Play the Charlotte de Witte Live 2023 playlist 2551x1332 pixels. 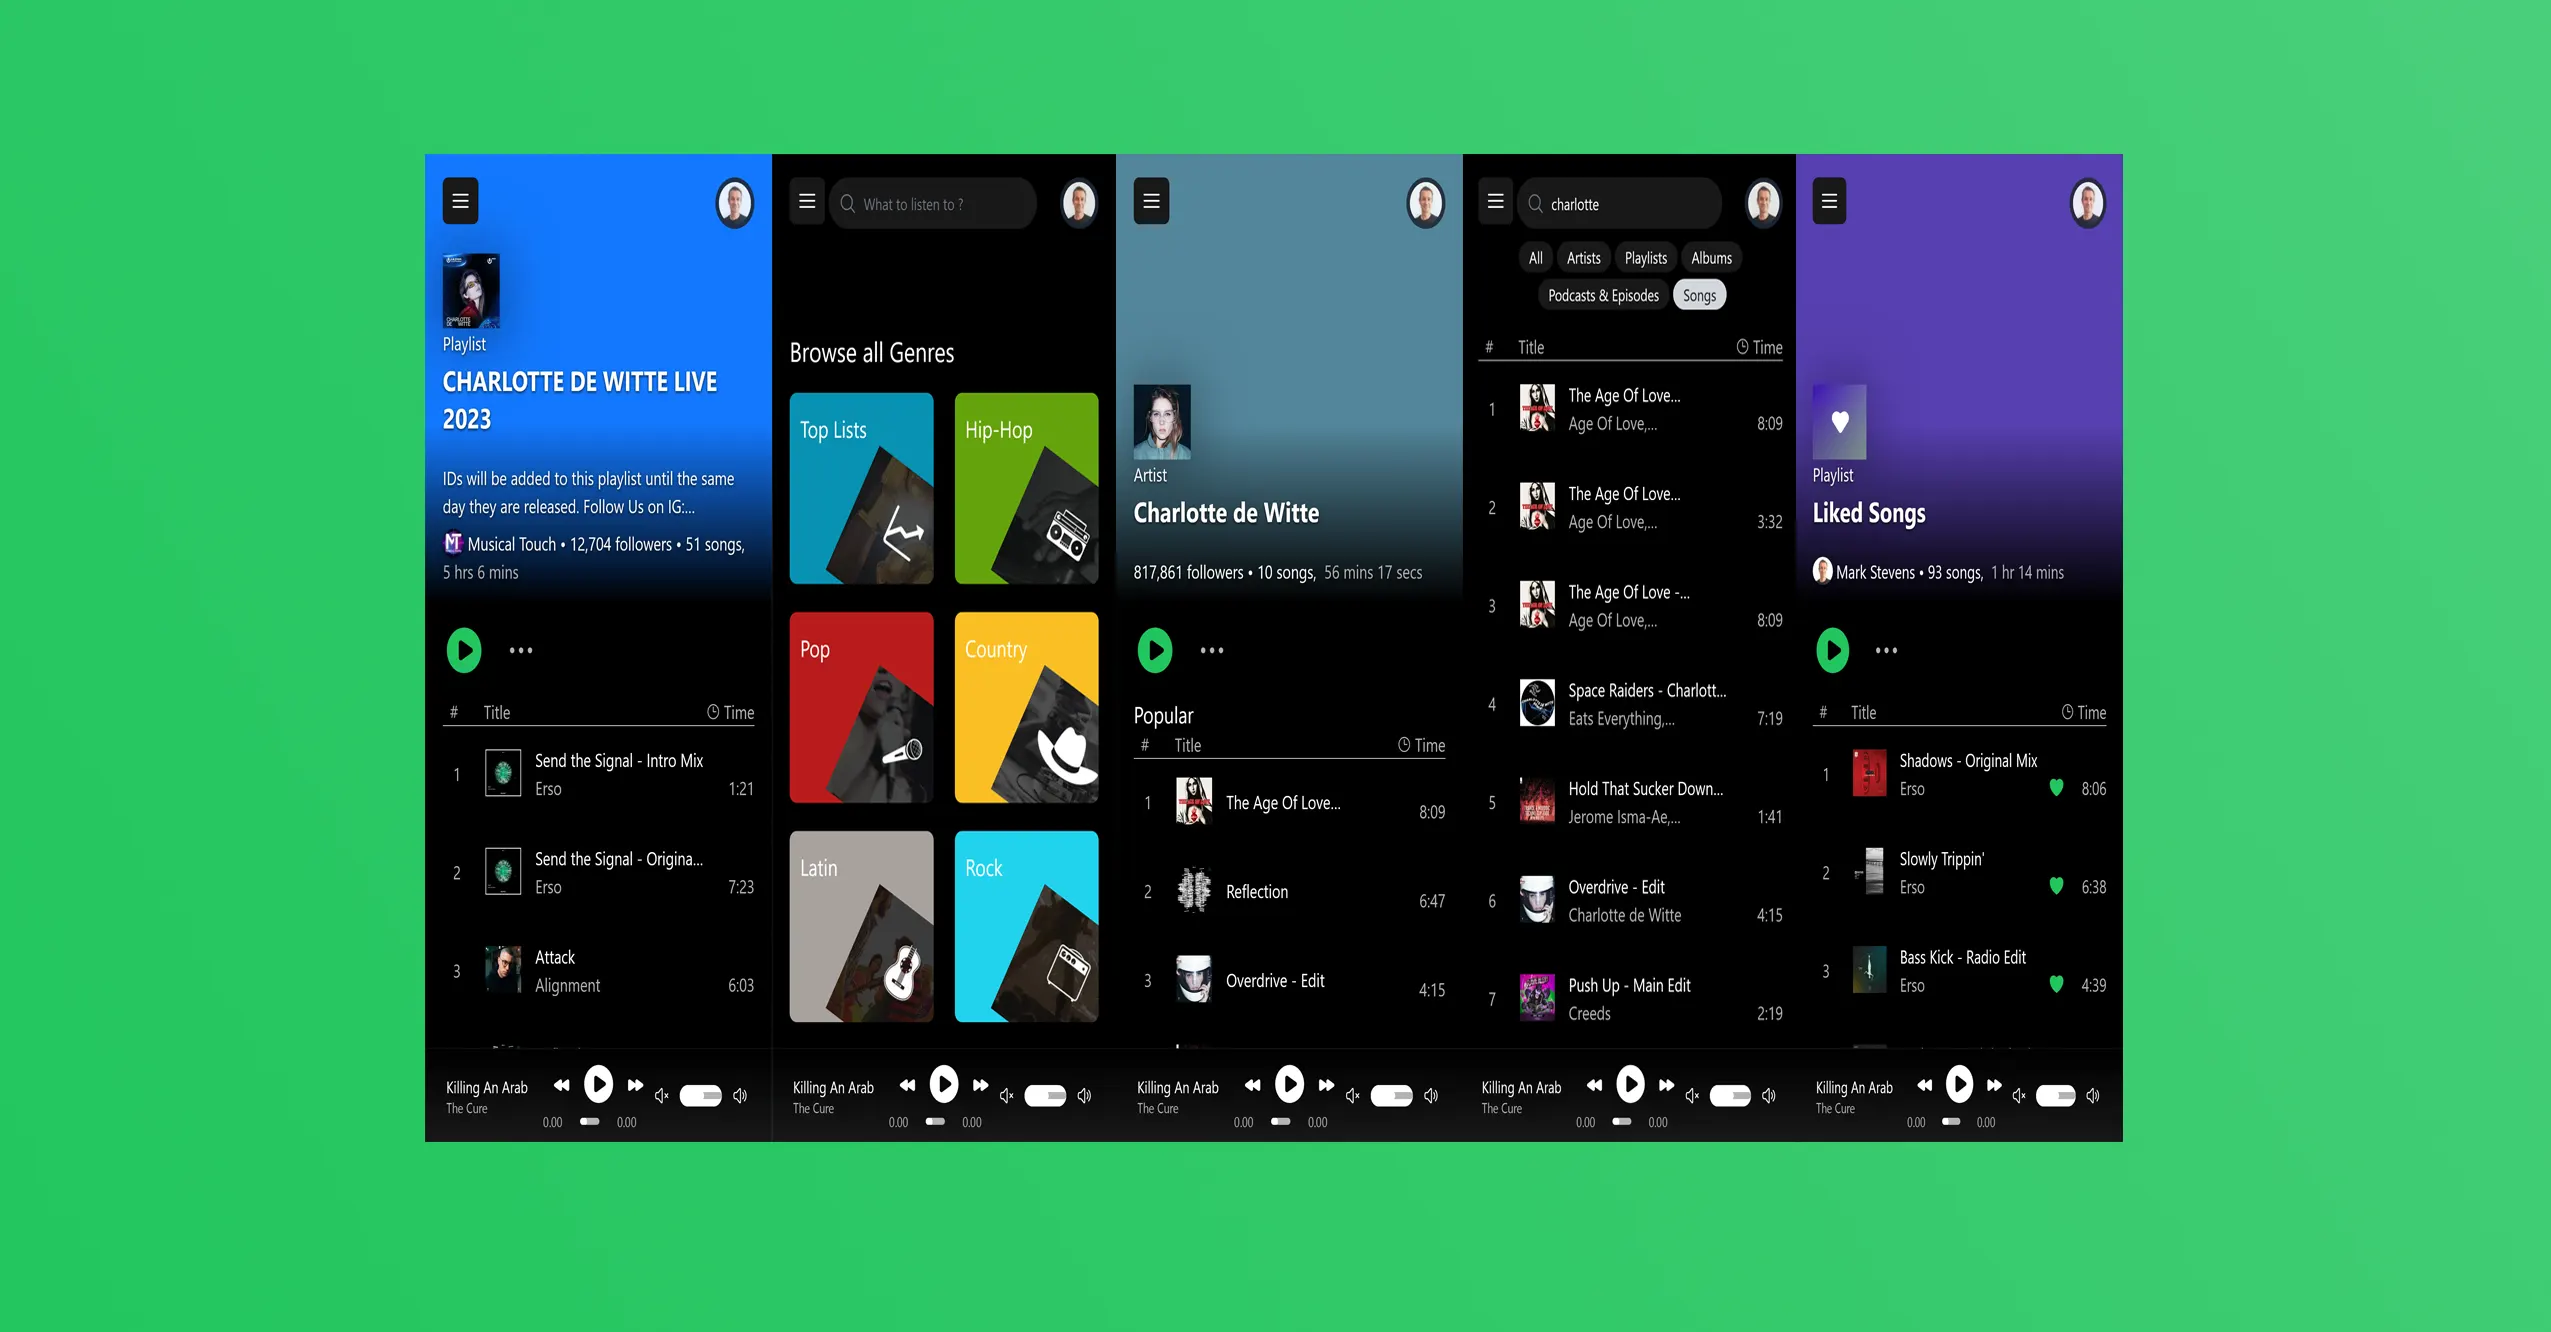(x=464, y=650)
